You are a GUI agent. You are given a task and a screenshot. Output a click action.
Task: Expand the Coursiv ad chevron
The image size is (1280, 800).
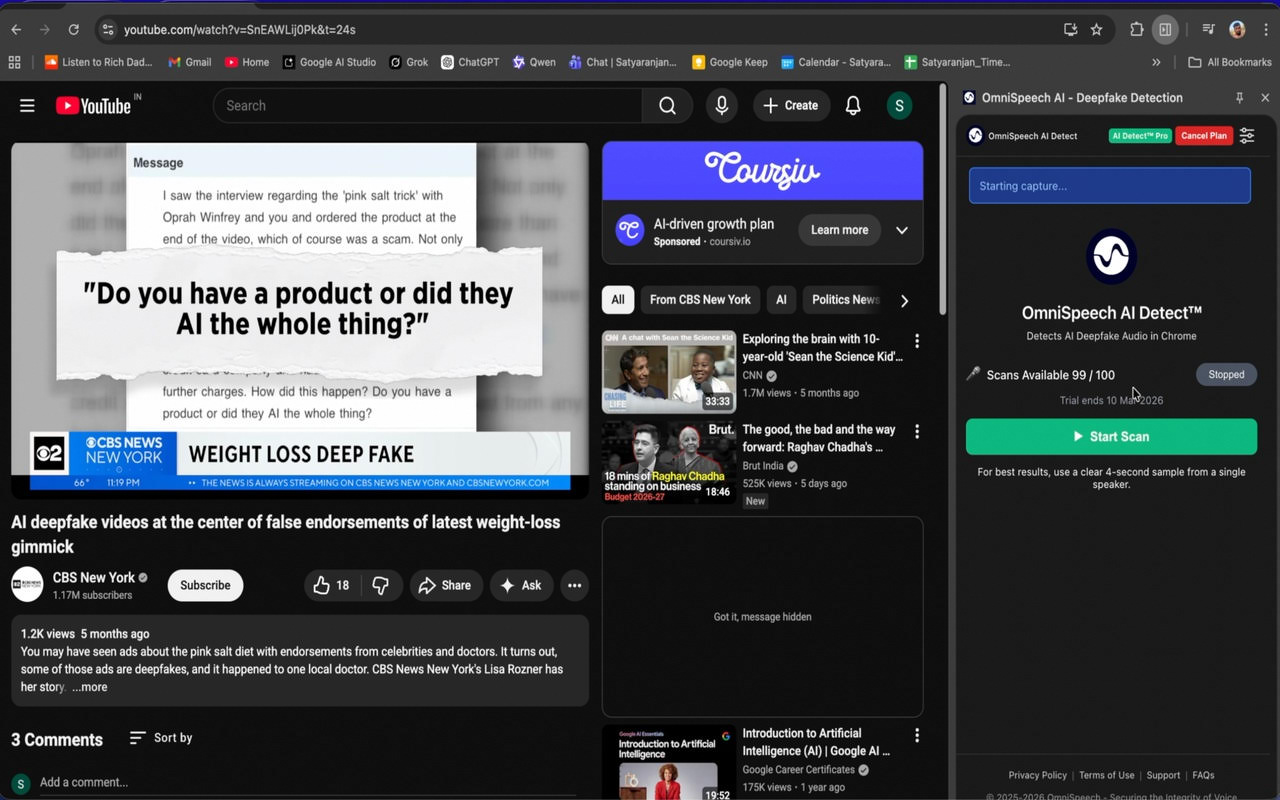[x=901, y=230]
